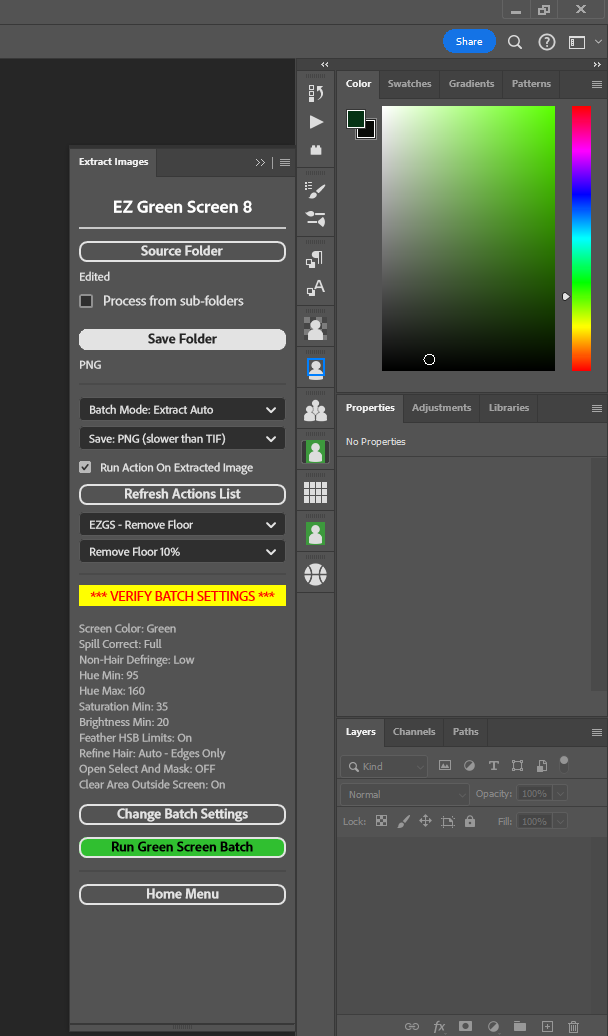Screen dimensions: 608x1036
Task: Switch to the Channels tab
Action: [414, 731]
